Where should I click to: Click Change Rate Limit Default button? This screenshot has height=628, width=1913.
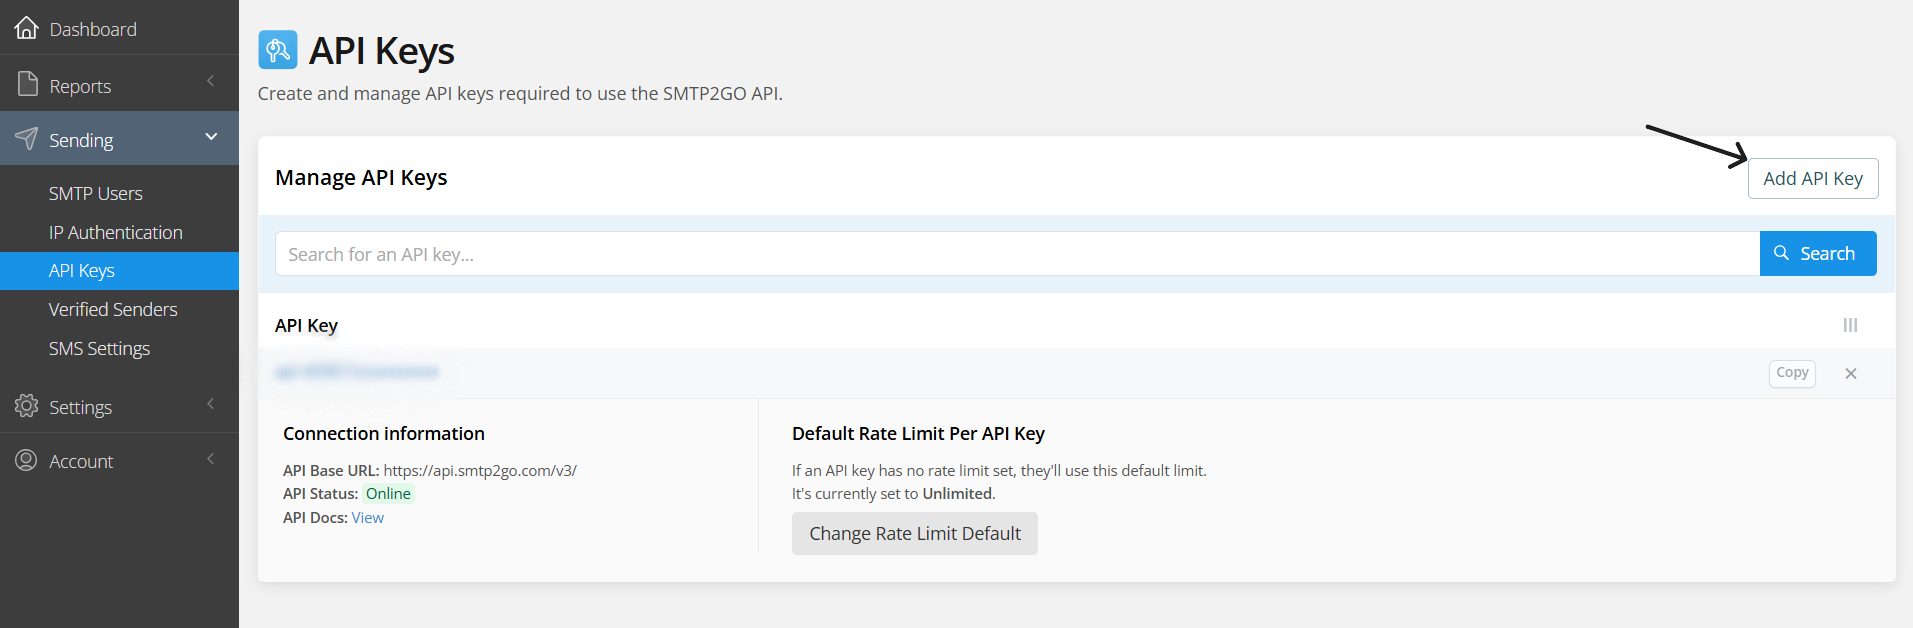(915, 533)
